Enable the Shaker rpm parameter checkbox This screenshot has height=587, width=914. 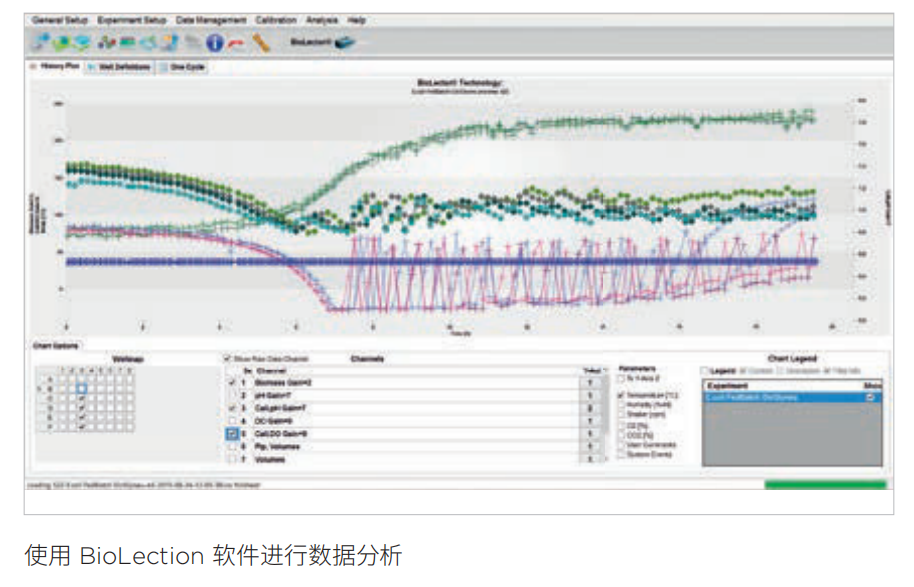[621, 414]
